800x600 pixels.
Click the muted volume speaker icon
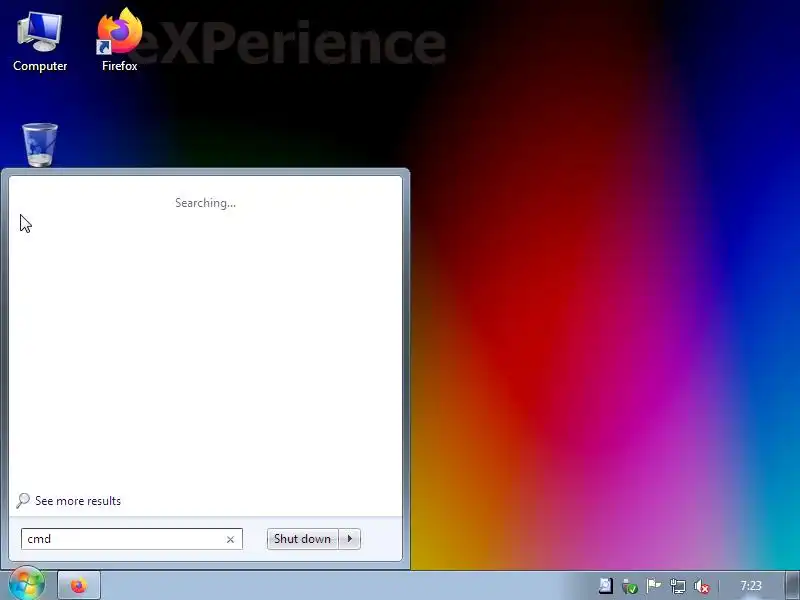tap(702, 586)
